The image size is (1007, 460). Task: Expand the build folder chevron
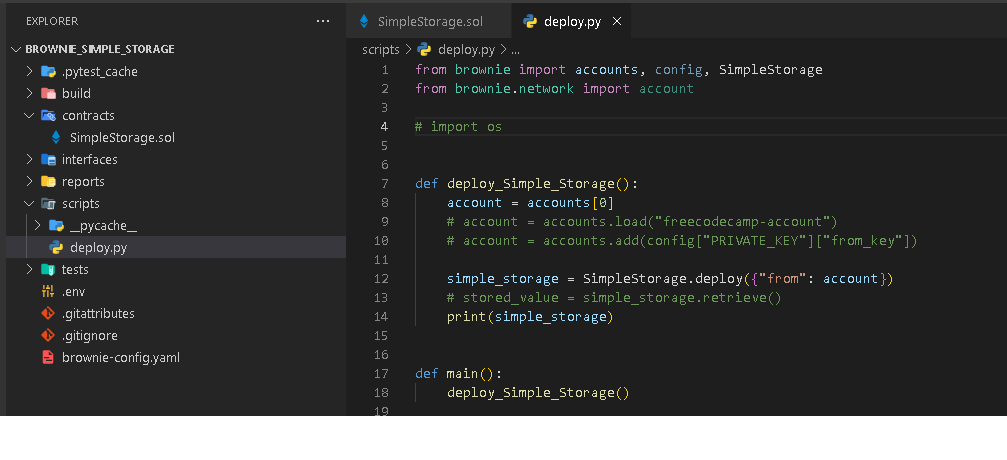click(29, 93)
